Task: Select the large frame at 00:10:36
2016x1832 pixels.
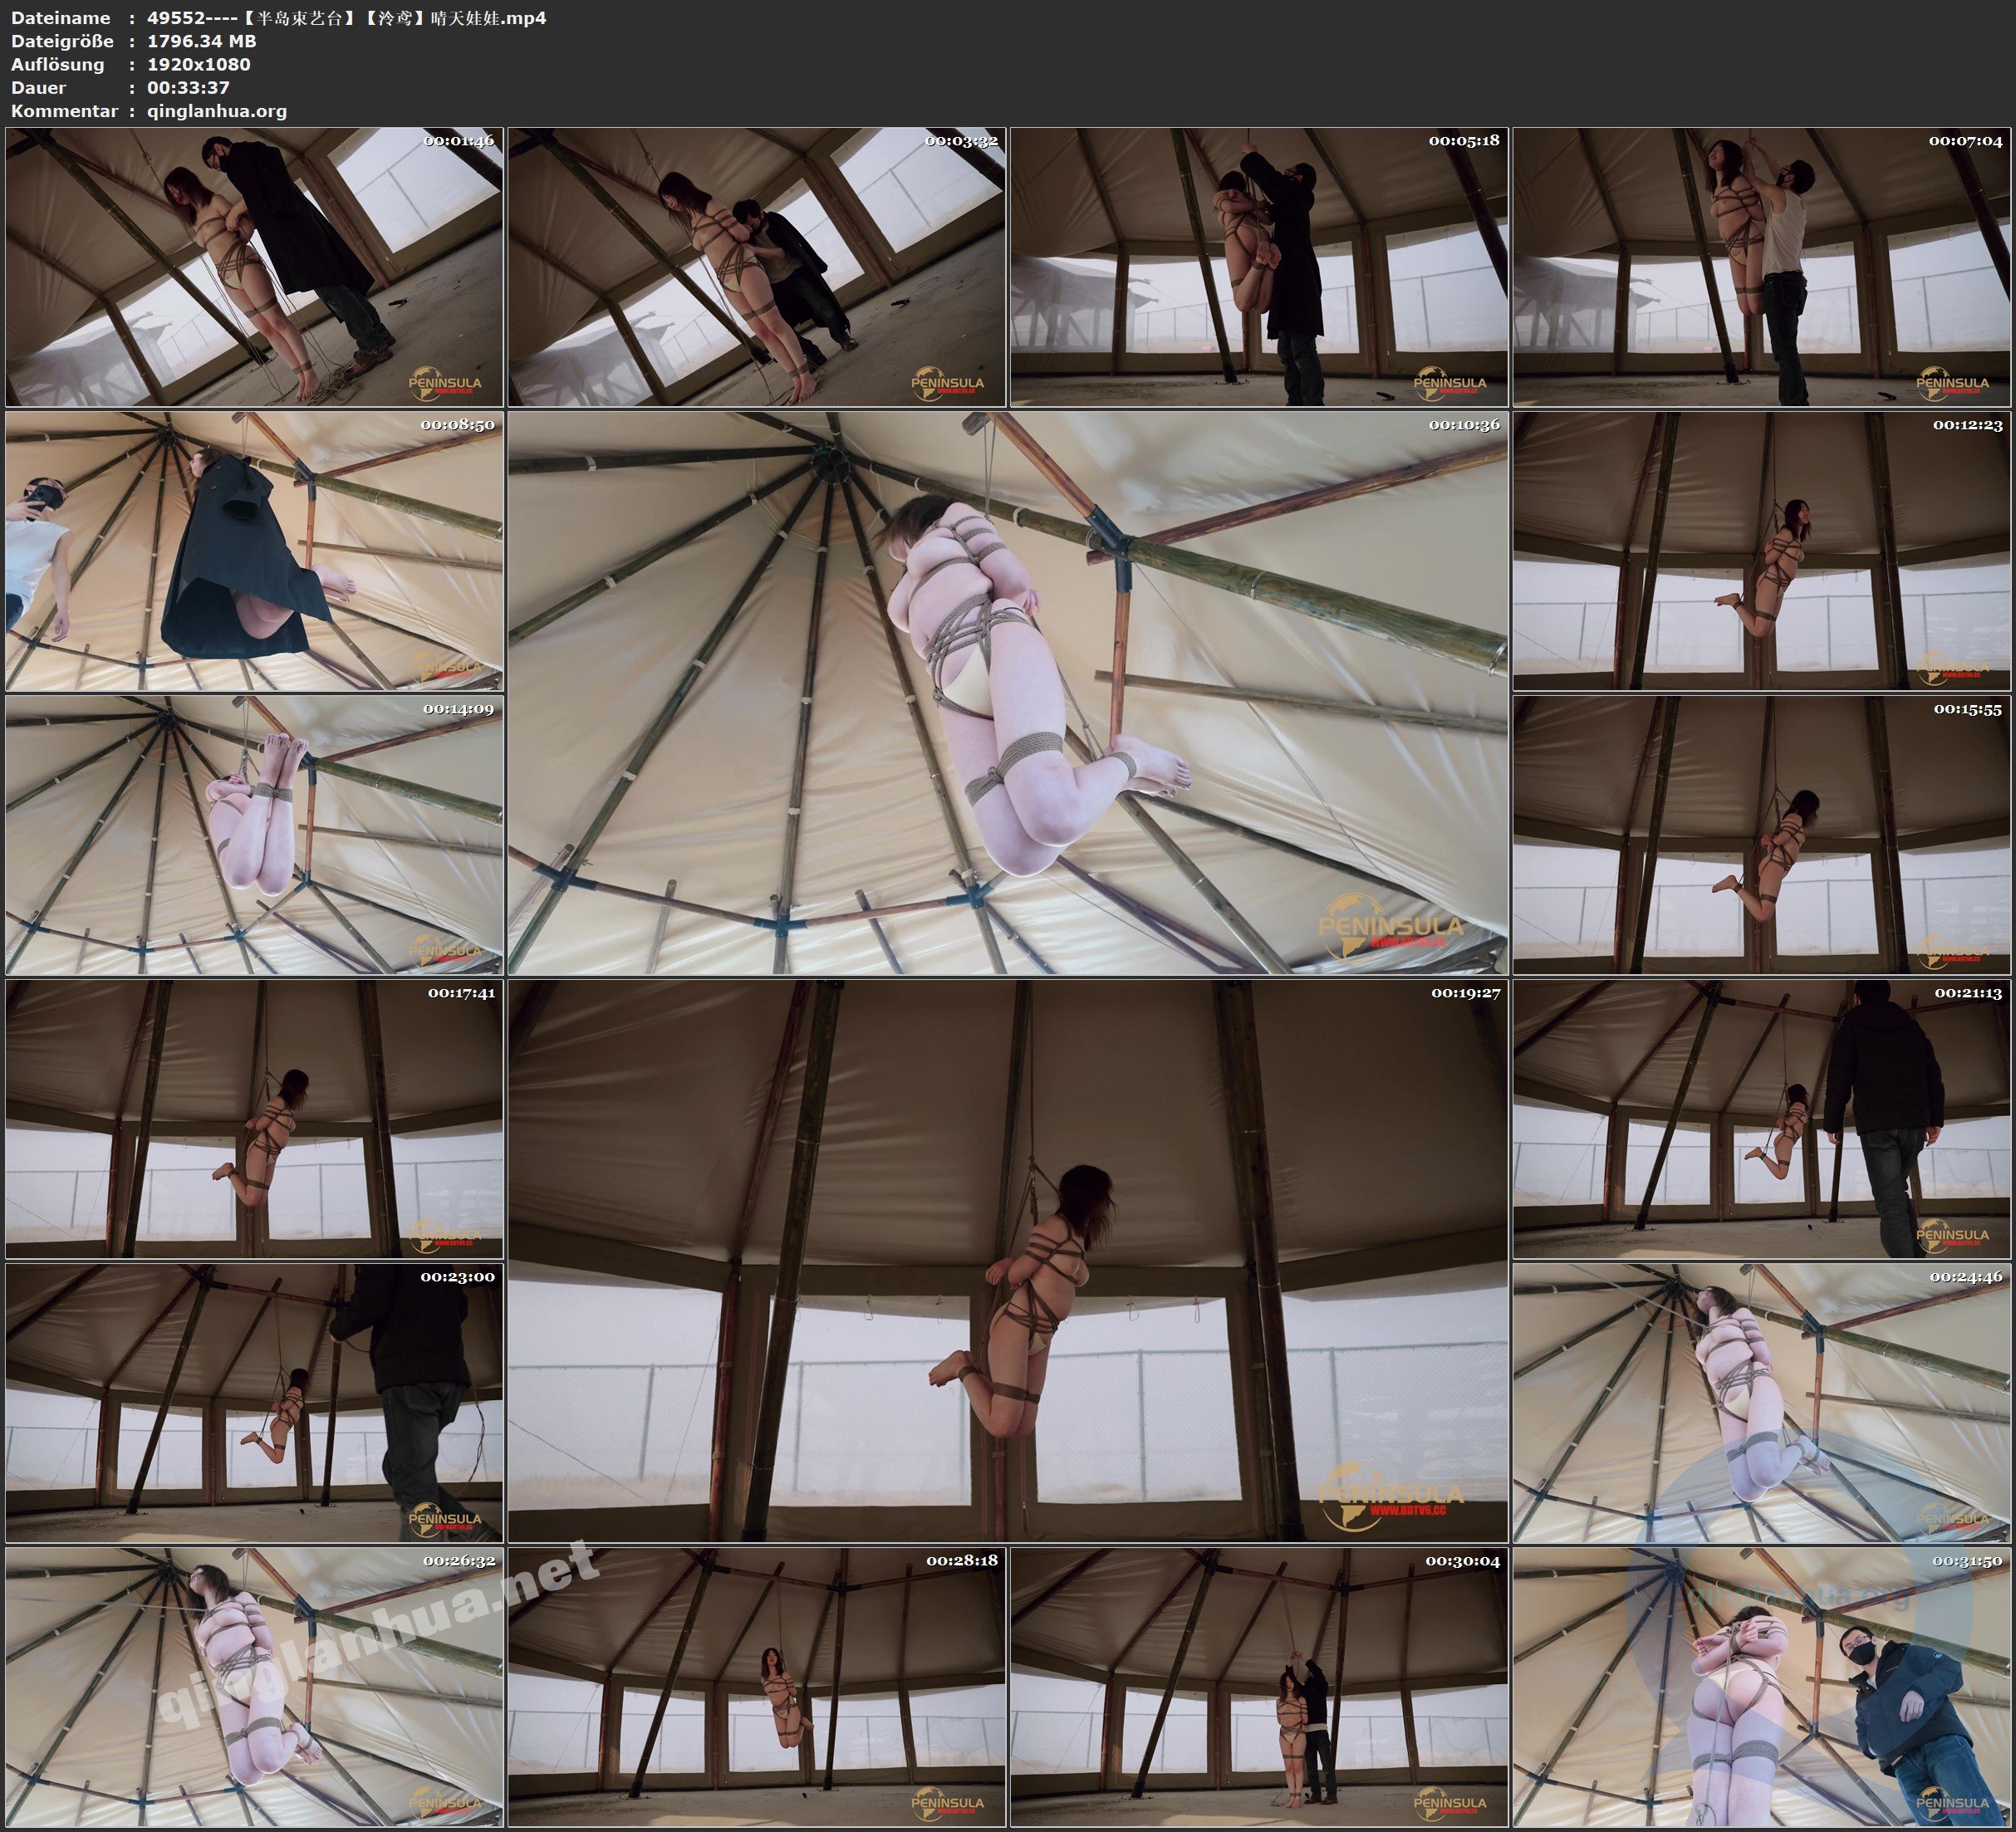Action: pyautogui.click(x=1007, y=693)
